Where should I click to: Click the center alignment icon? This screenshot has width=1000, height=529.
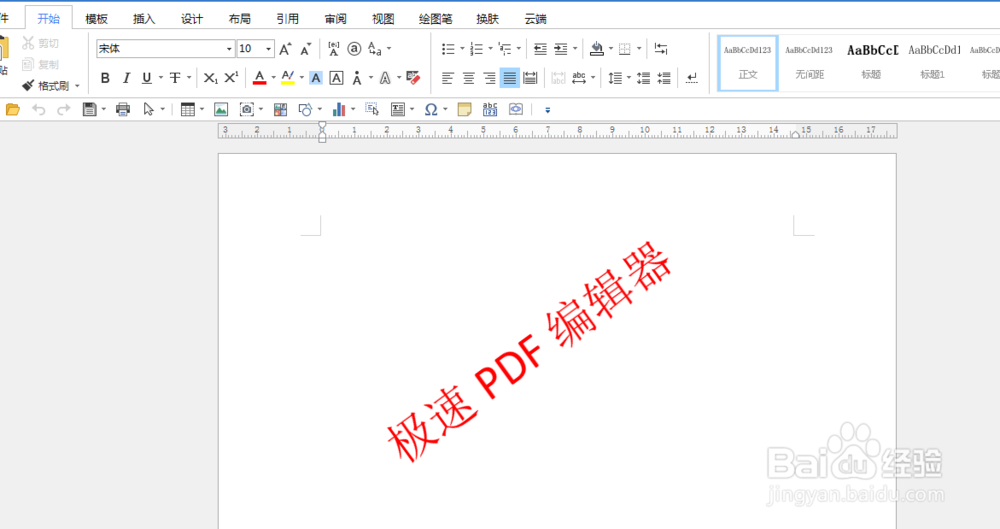[x=469, y=78]
